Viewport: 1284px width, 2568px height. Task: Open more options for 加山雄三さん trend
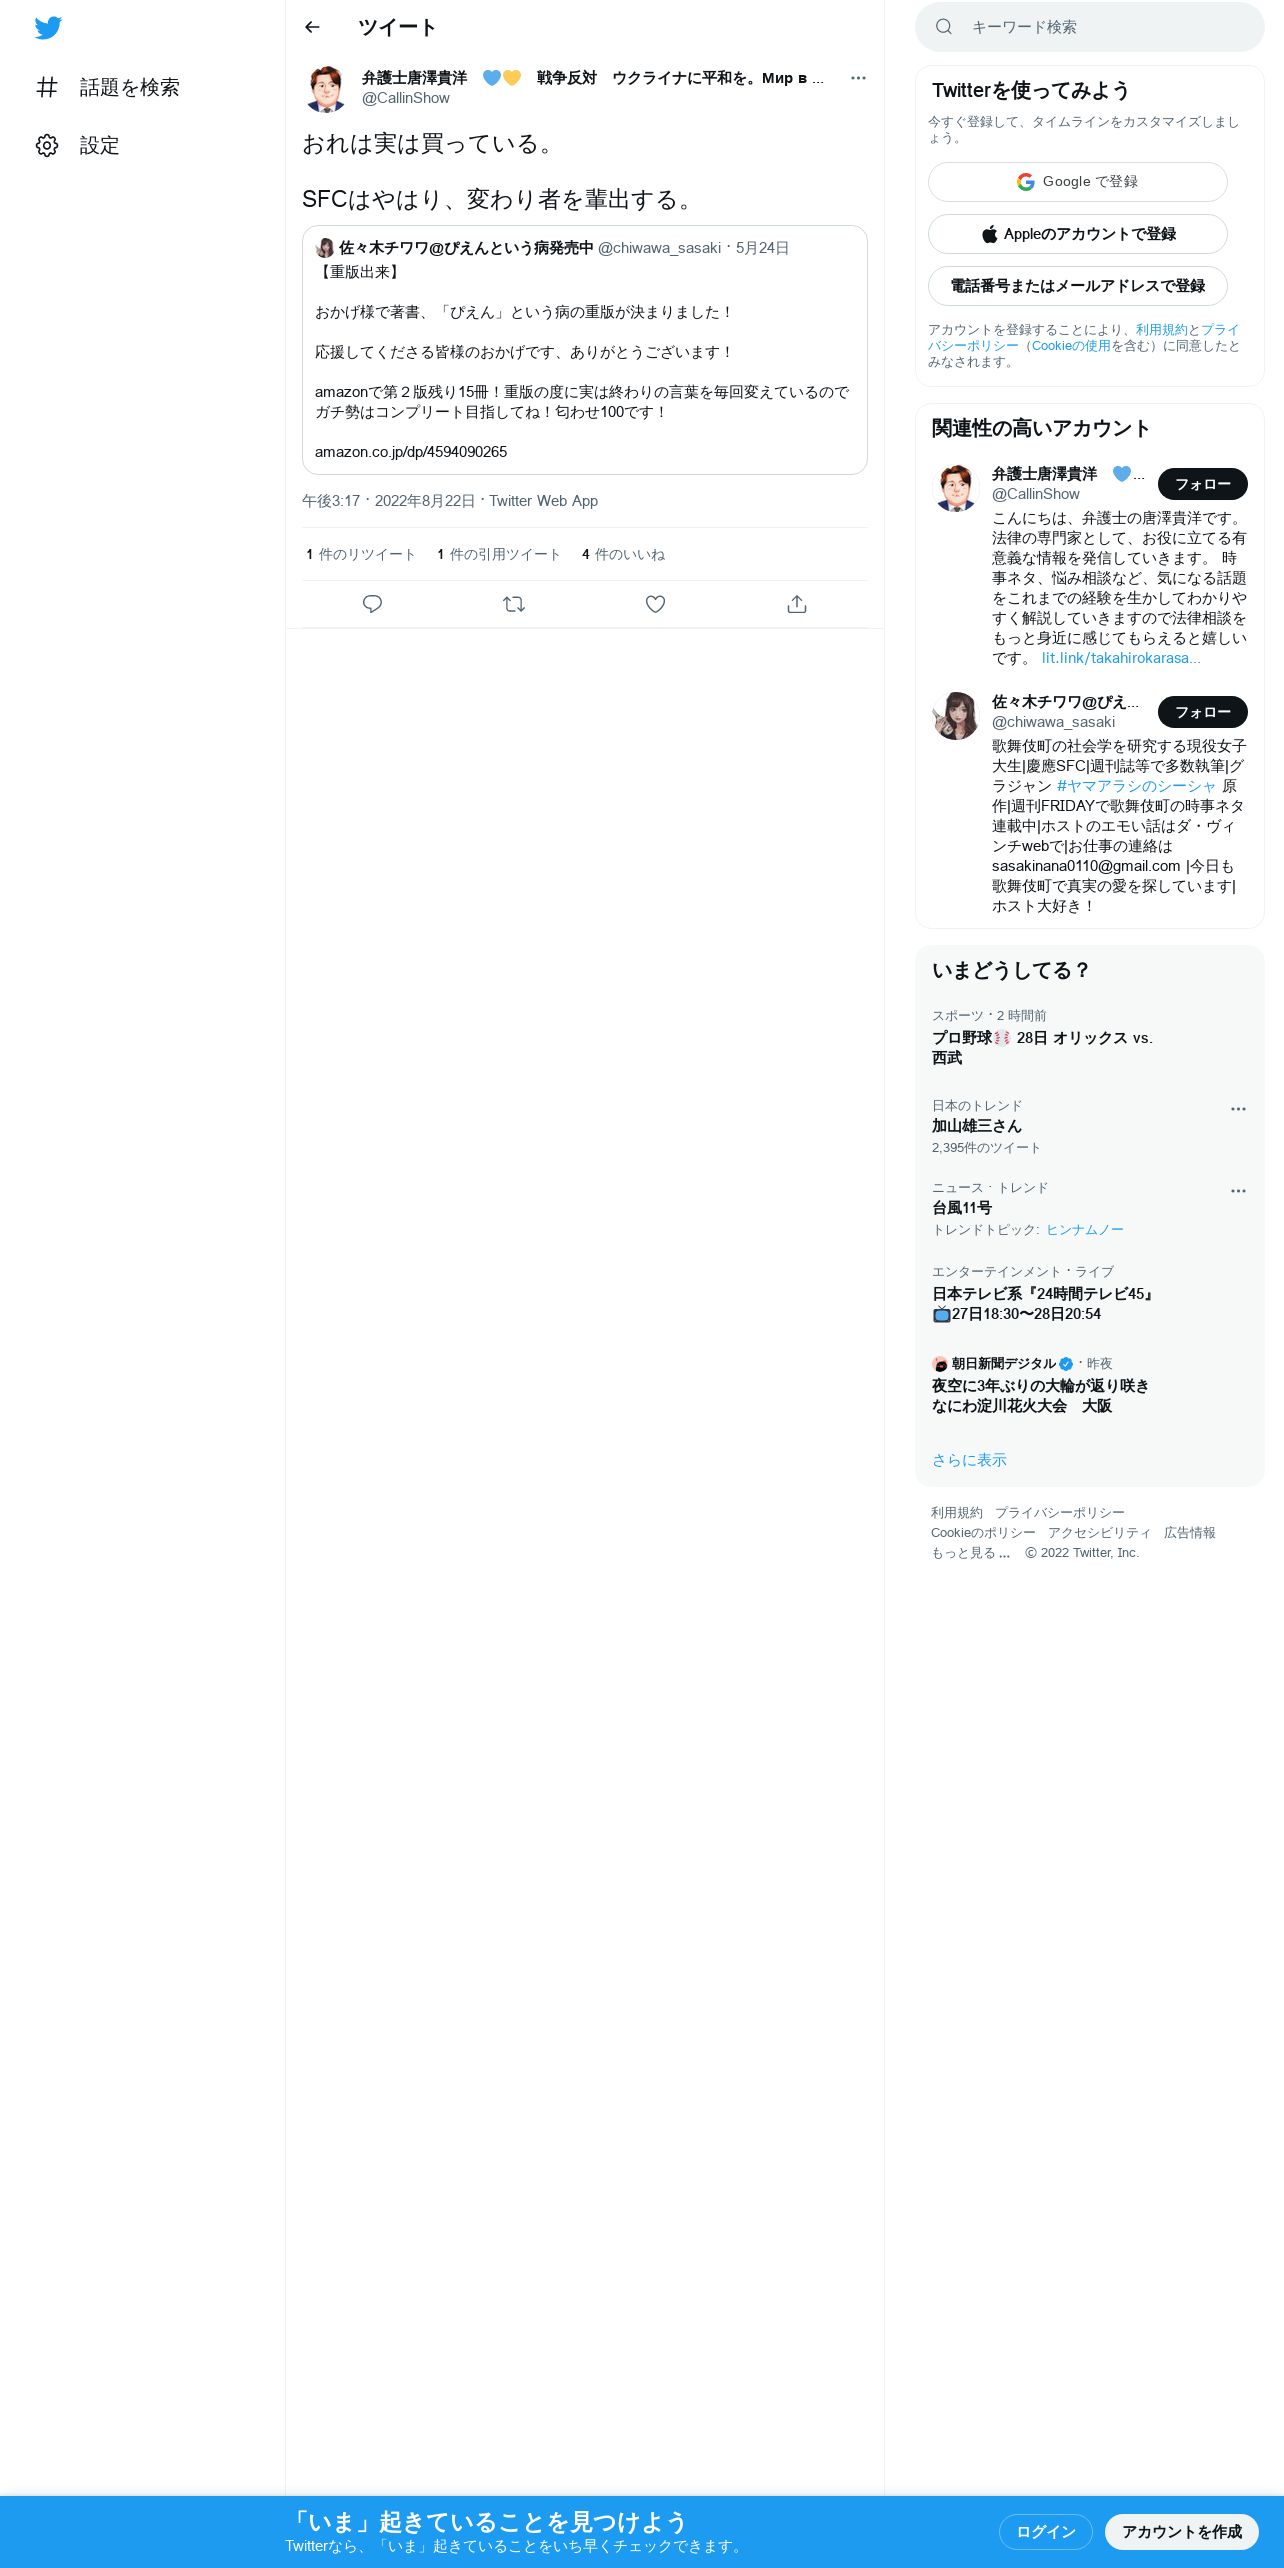[x=1238, y=1109]
